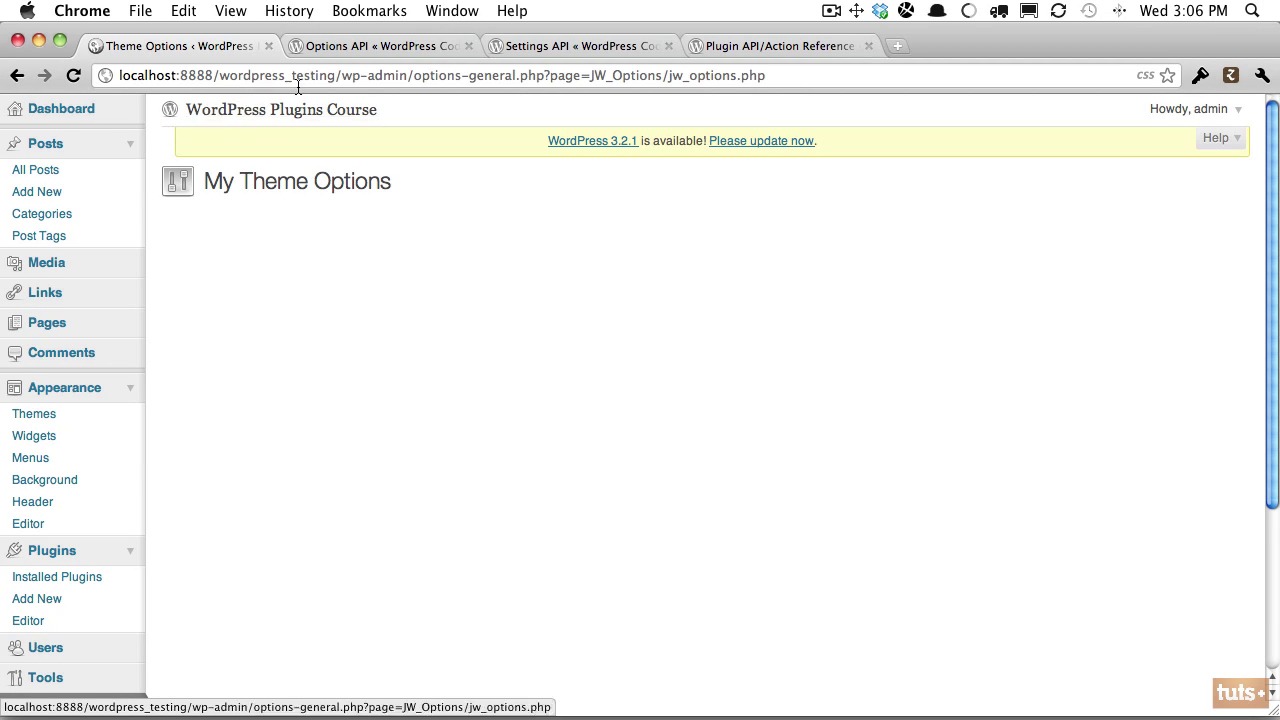
Task: Open Editor under Appearance
Action: click(x=28, y=524)
